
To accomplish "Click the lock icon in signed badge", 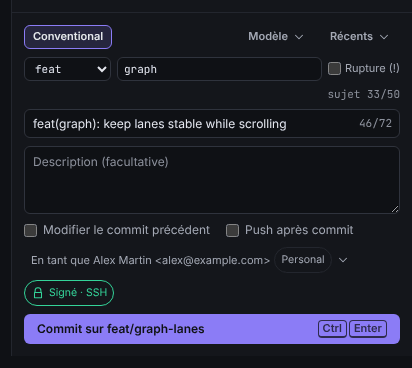I will [38, 293].
